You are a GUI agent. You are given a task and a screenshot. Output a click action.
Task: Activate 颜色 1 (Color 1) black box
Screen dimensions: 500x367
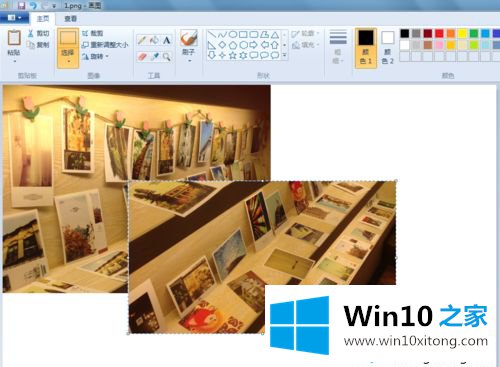pos(366,48)
